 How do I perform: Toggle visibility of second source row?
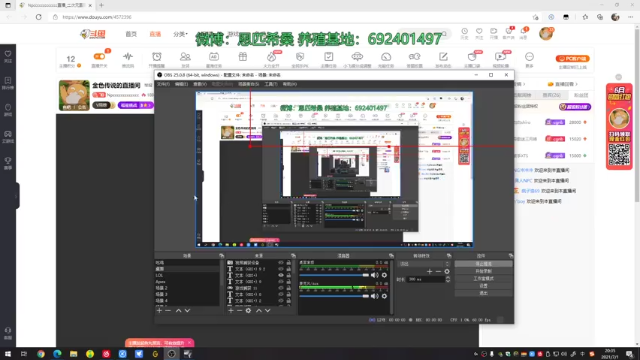281,269
